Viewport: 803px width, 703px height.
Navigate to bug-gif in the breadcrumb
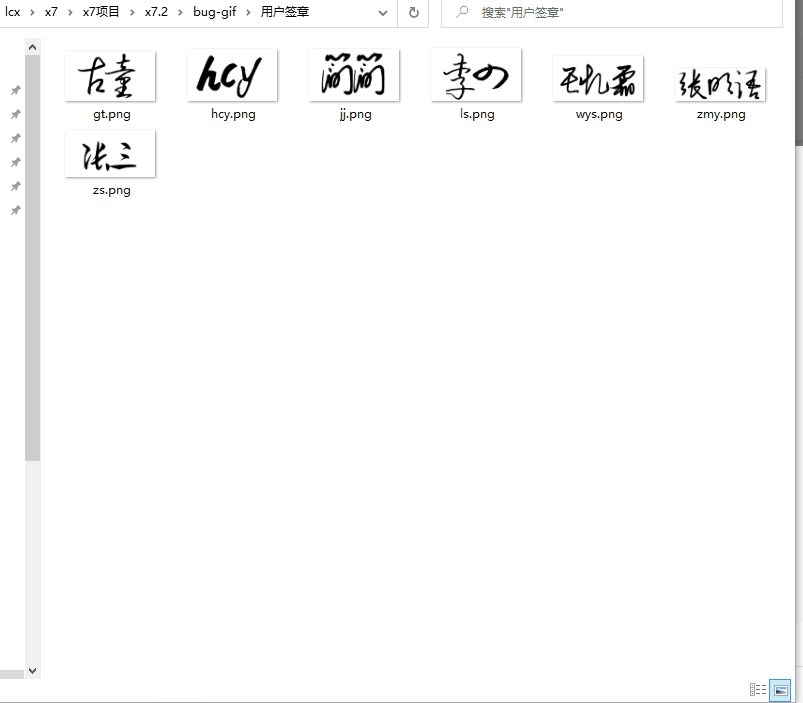pyautogui.click(x=215, y=12)
